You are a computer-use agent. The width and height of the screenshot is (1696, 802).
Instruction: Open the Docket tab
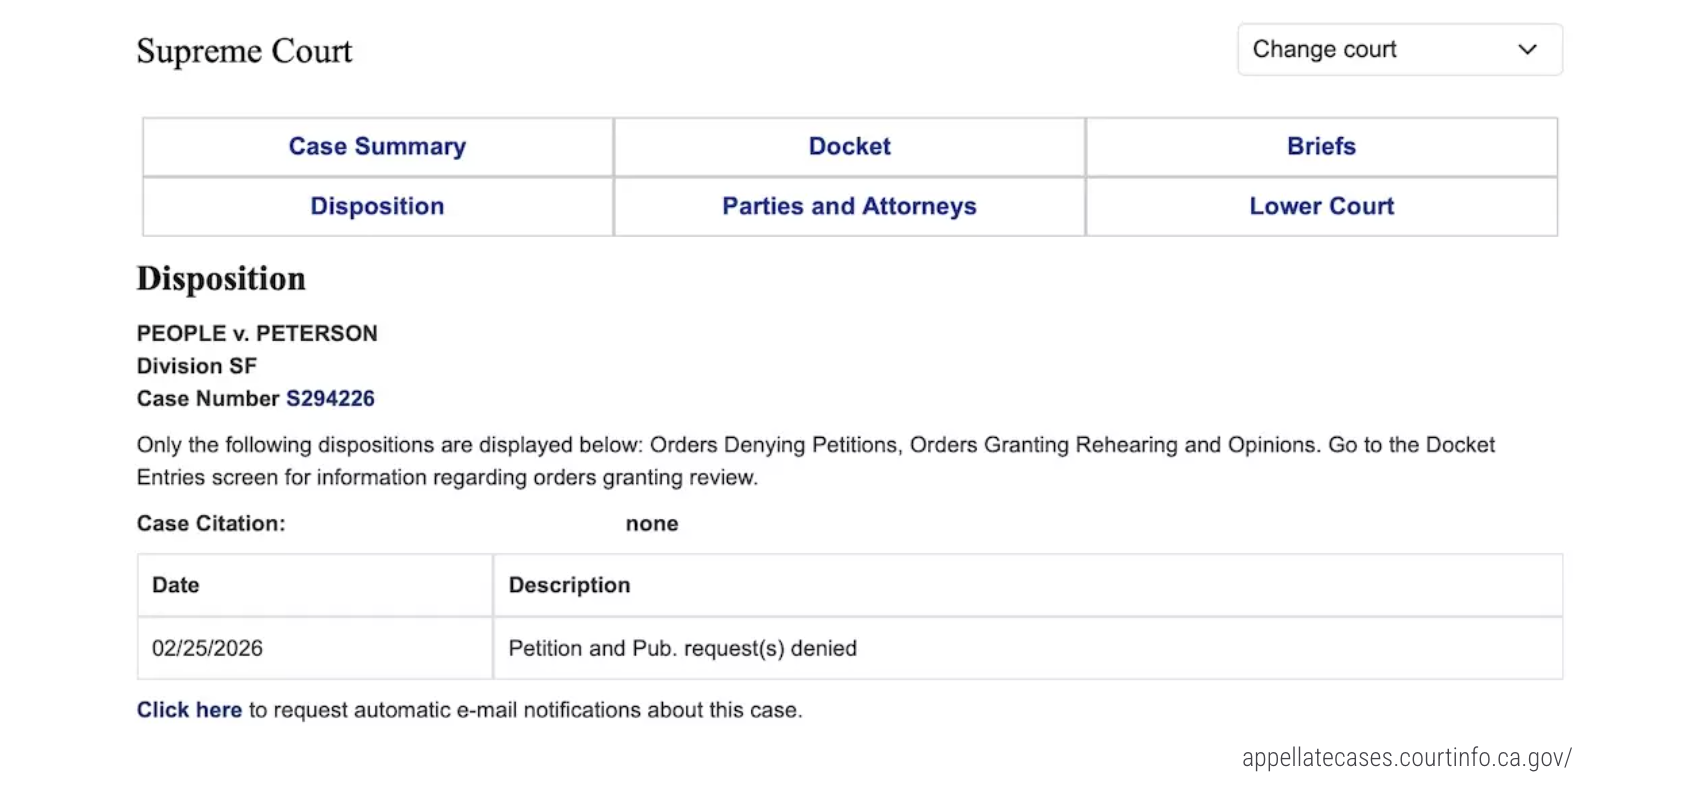(849, 147)
